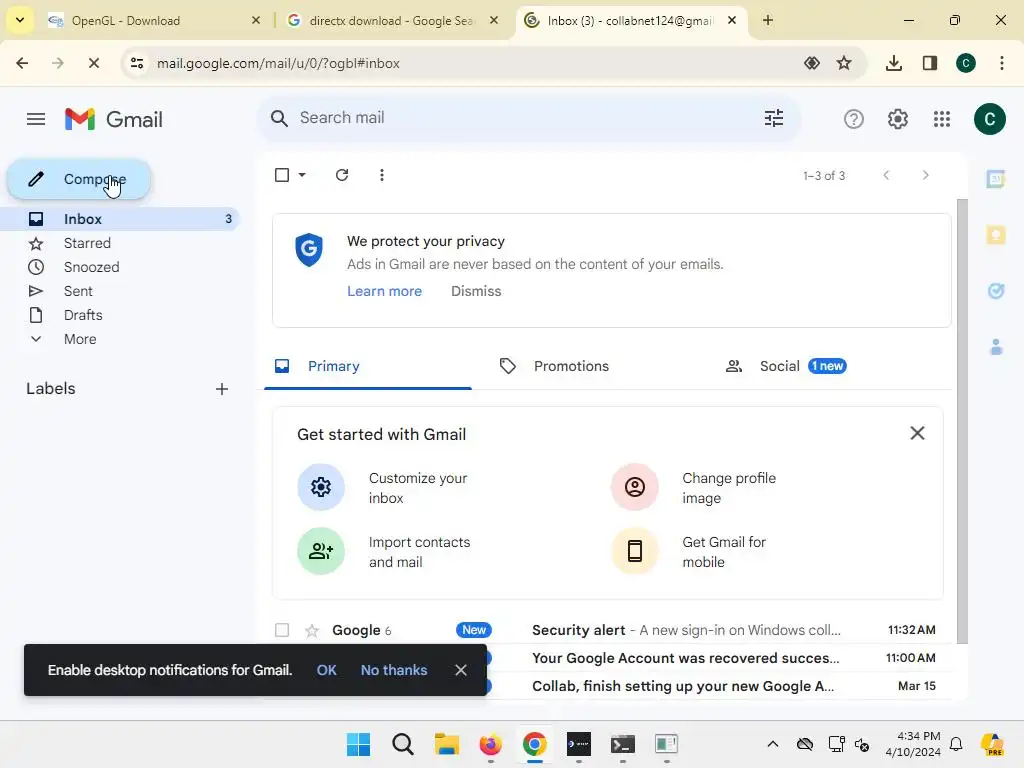Create a new label plus icon

pos(222,389)
